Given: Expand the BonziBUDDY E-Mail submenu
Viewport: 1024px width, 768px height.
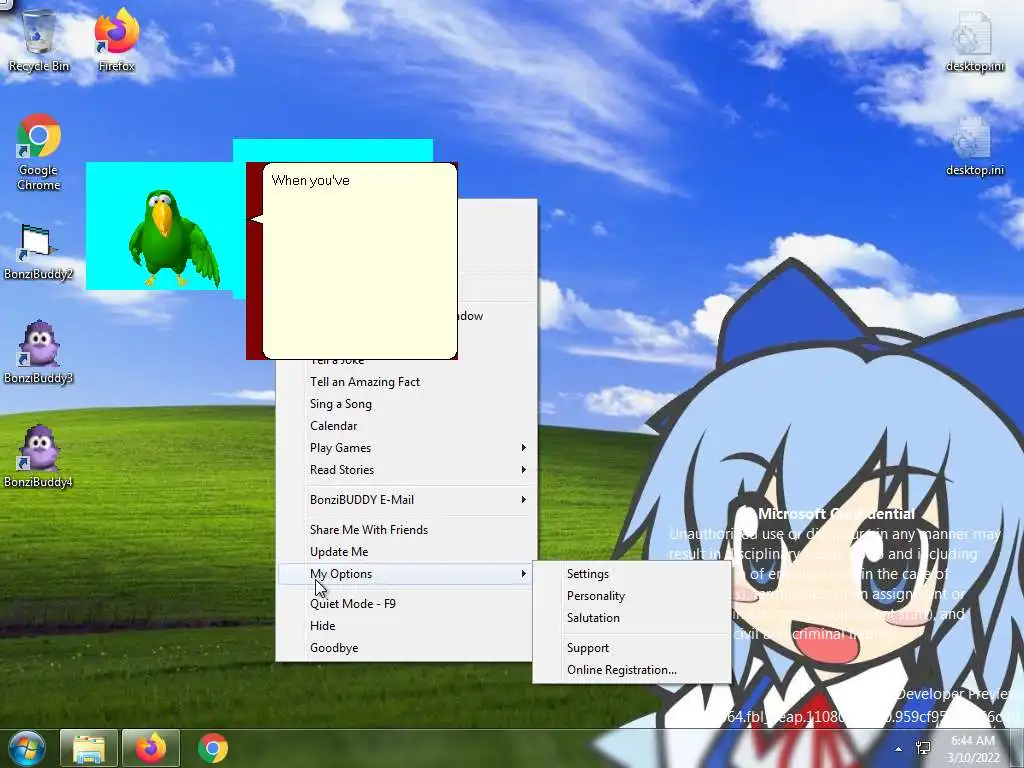Looking at the screenshot, I should (x=405, y=500).
